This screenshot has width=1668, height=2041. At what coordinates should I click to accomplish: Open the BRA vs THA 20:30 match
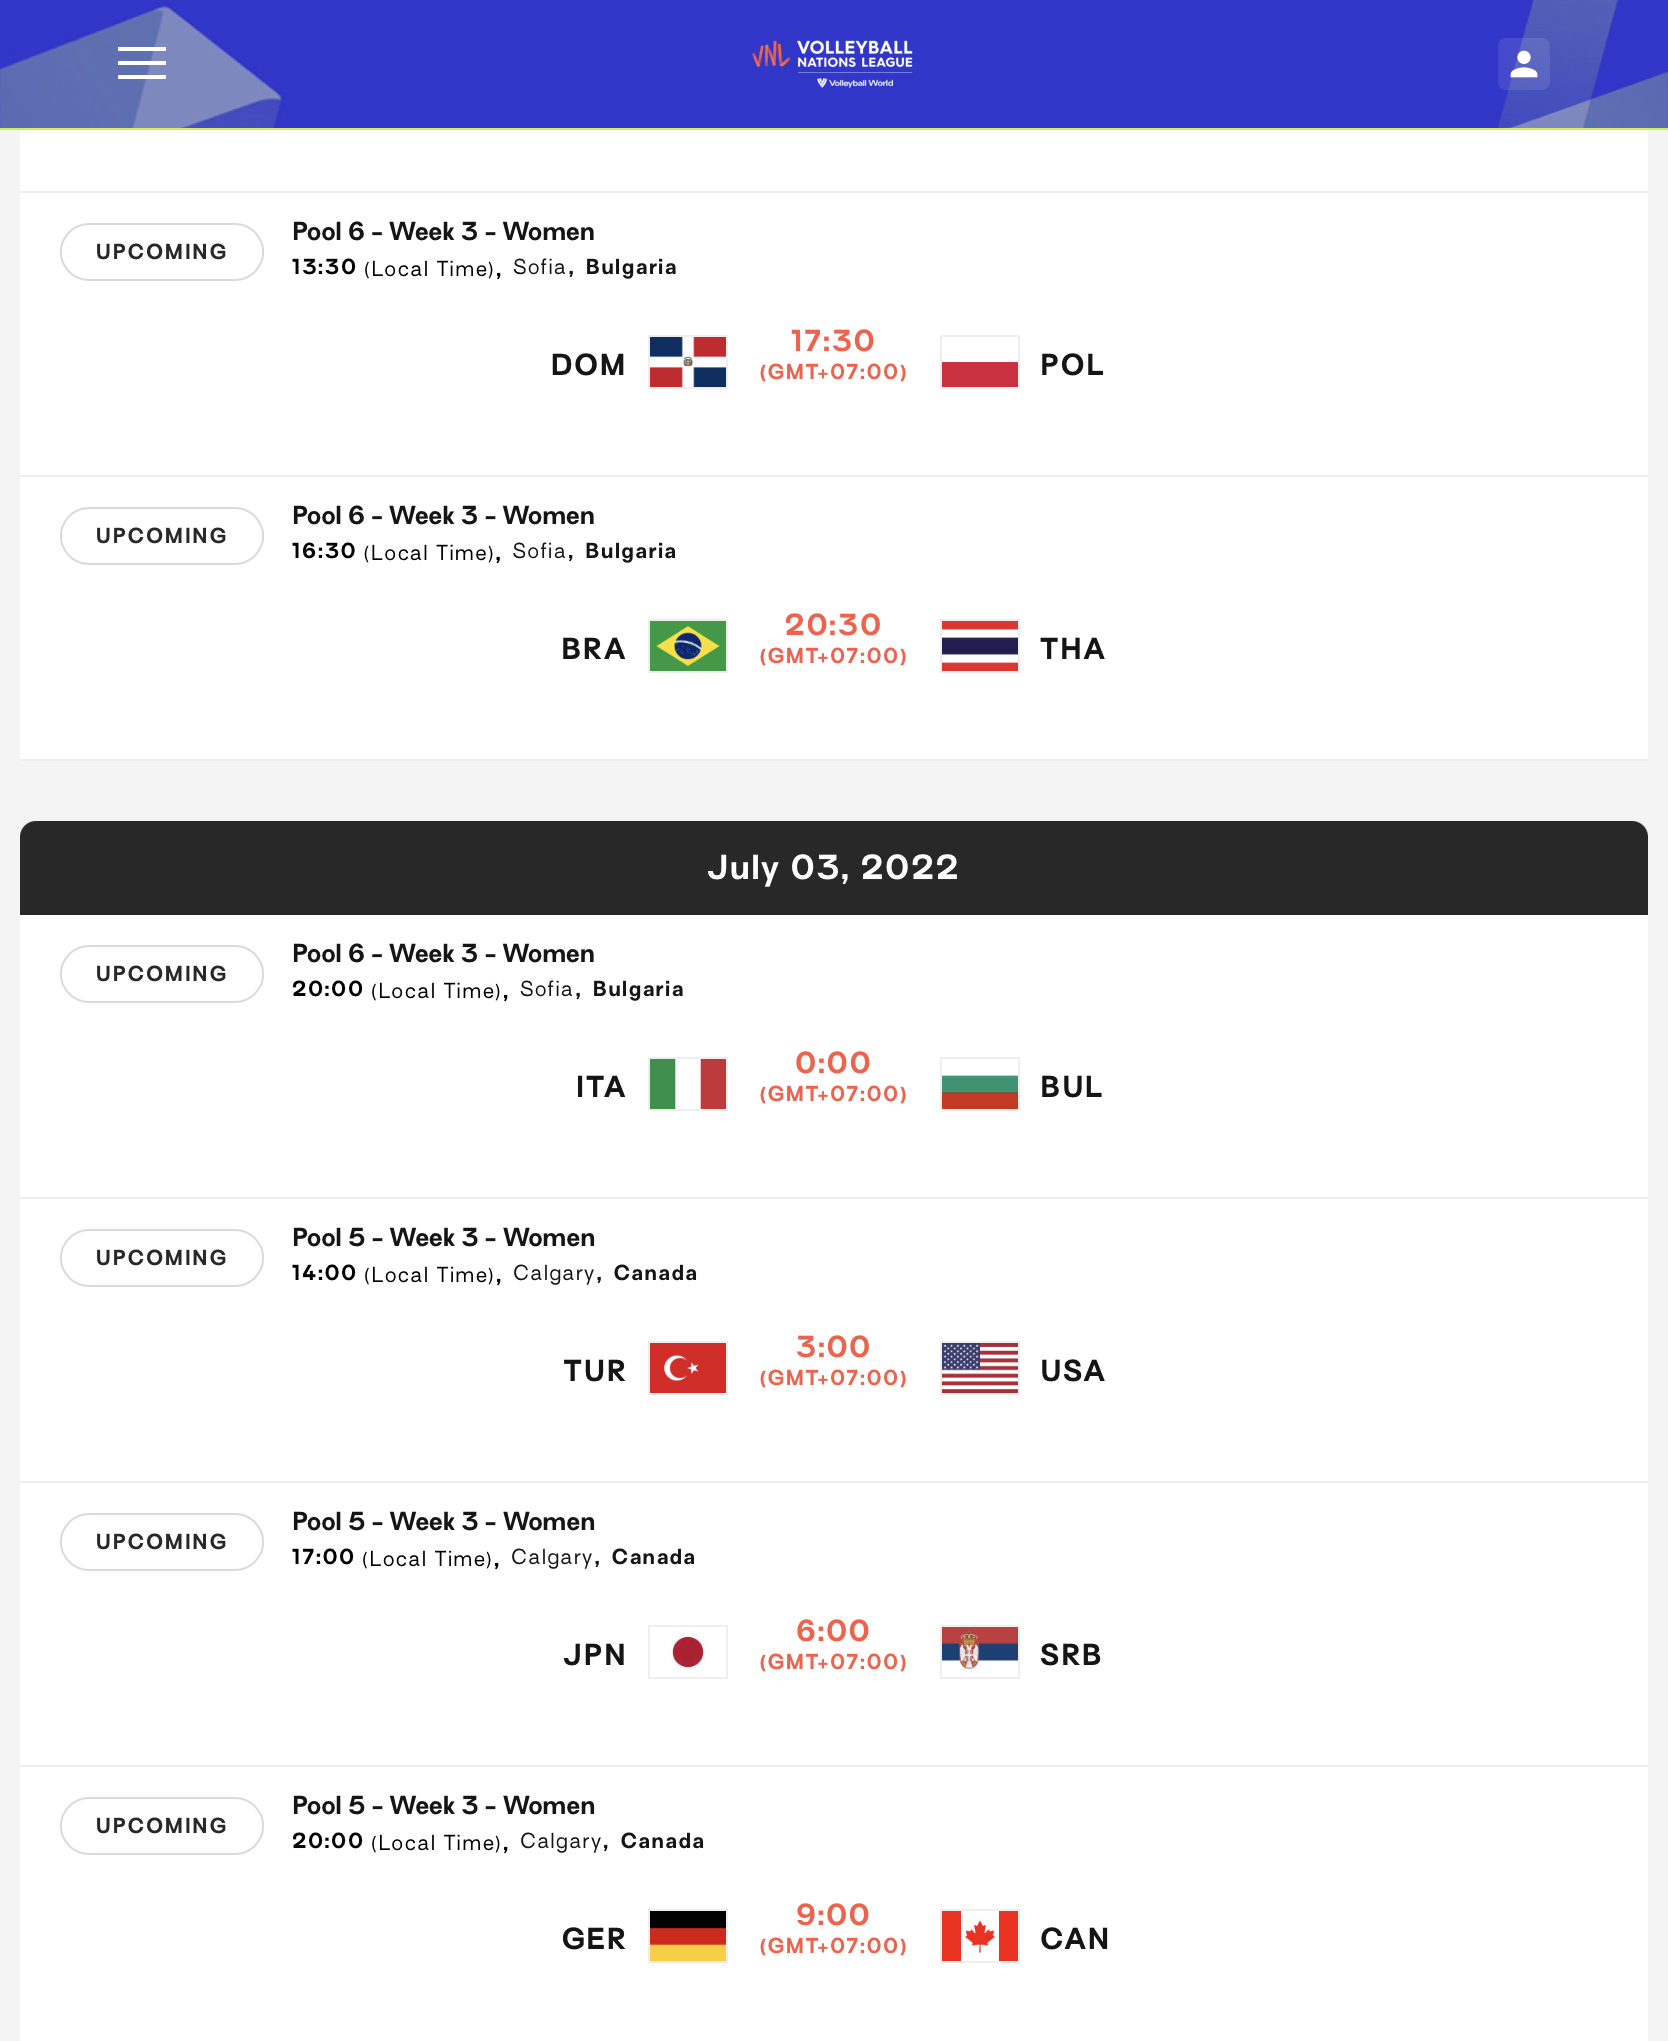[x=834, y=618]
